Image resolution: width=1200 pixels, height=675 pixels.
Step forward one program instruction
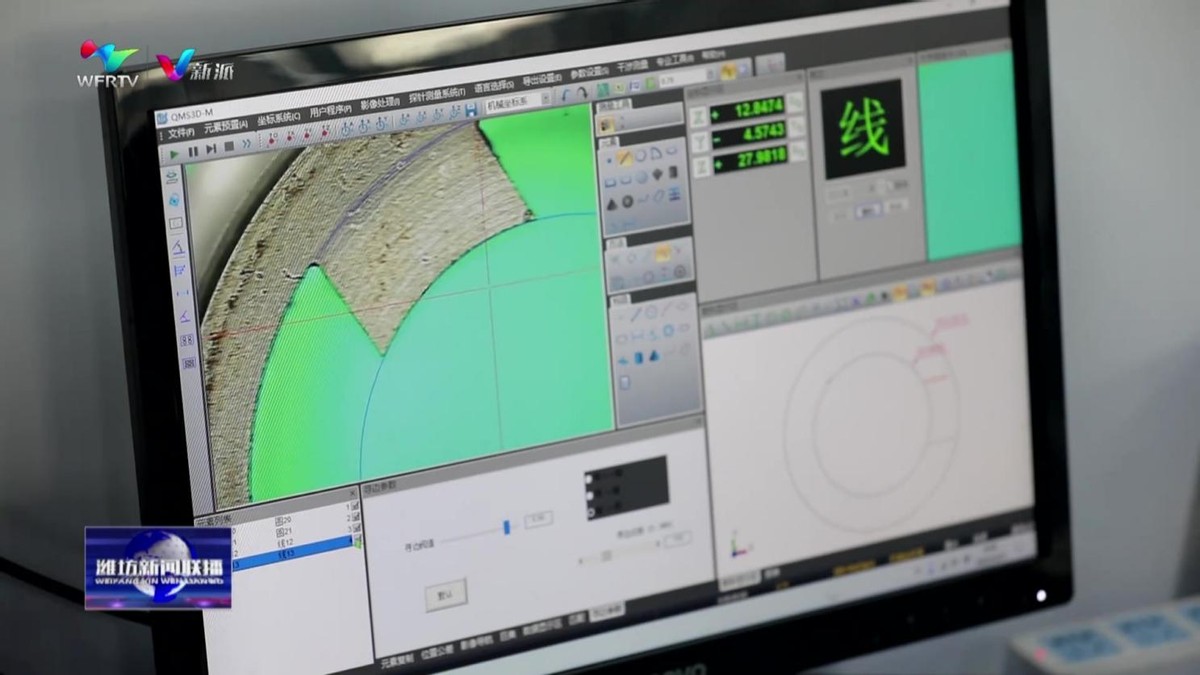[x=211, y=149]
